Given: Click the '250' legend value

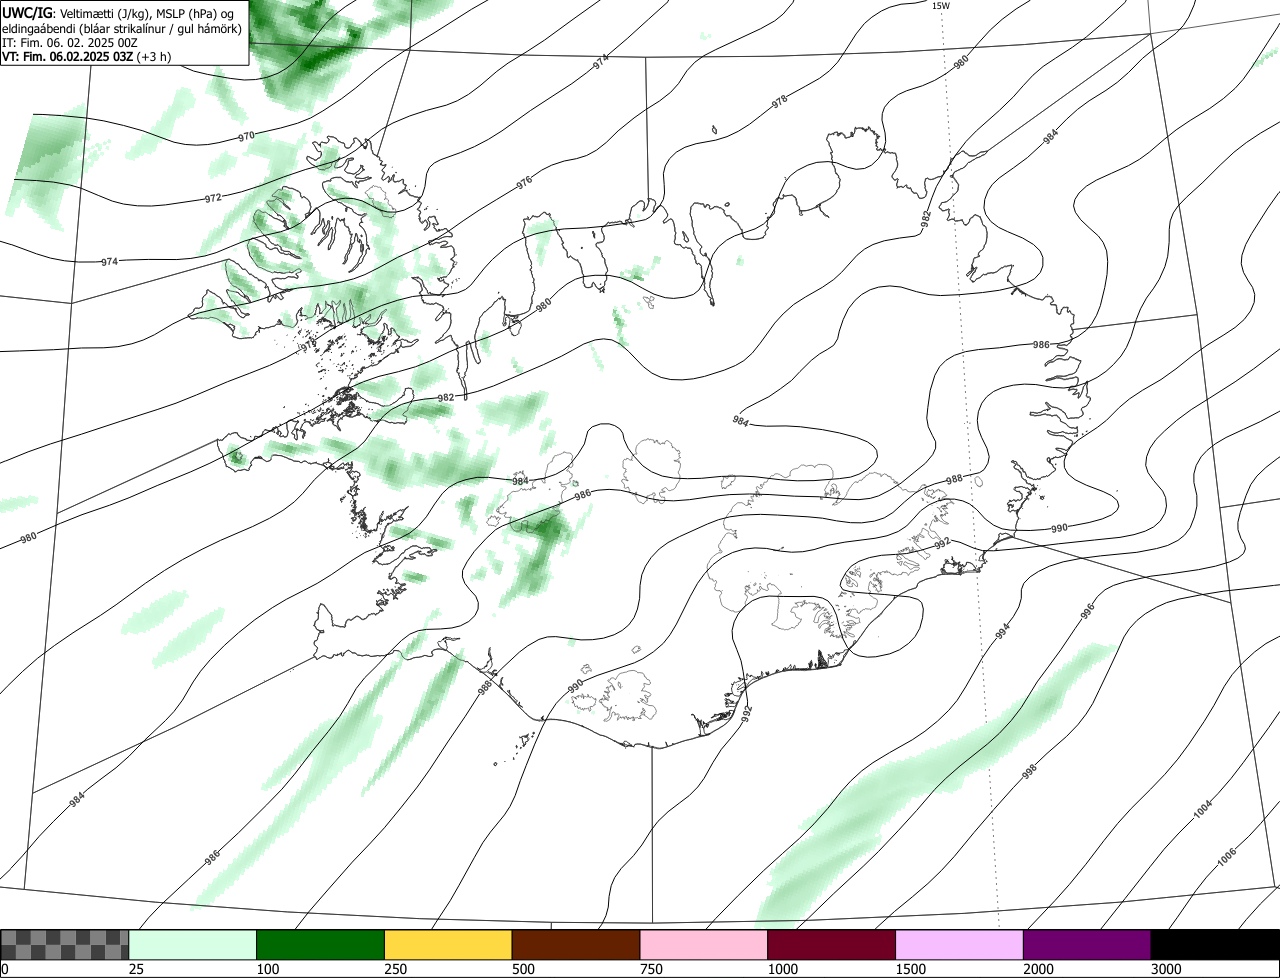Looking at the screenshot, I should [x=395, y=969].
